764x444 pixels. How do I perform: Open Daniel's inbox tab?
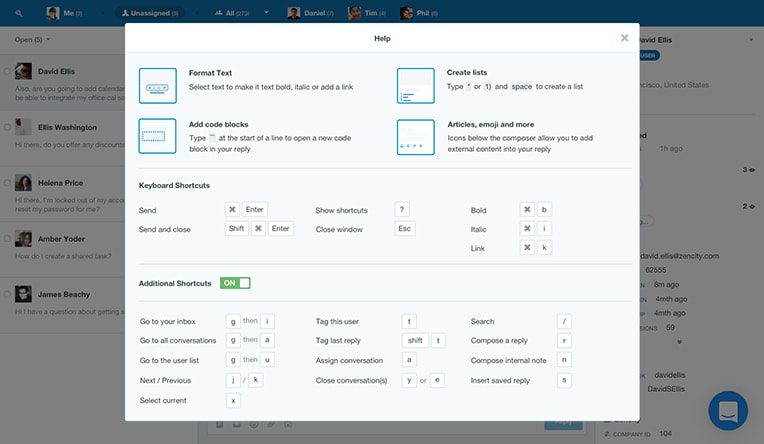click(x=310, y=13)
